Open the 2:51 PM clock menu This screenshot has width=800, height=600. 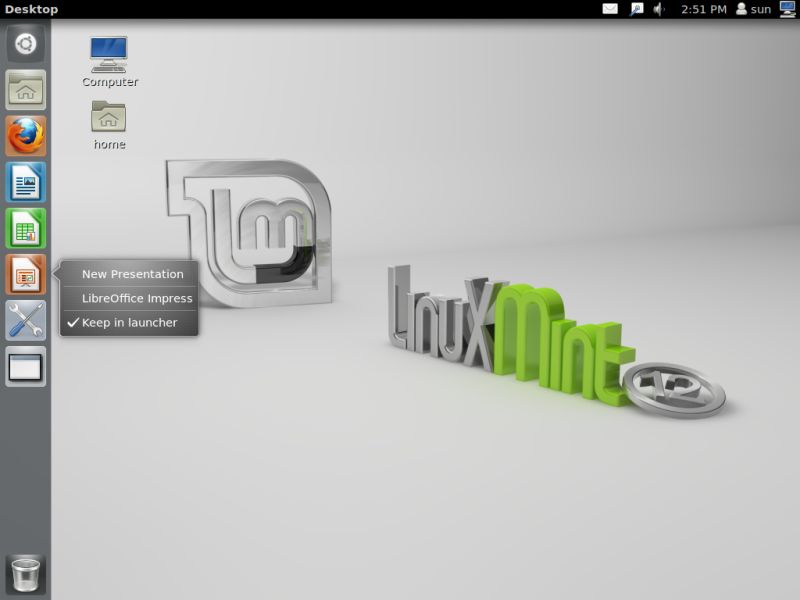click(x=704, y=9)
